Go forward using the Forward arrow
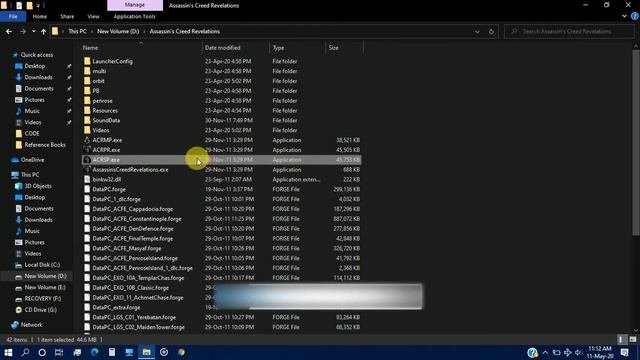 coord(22,31)
